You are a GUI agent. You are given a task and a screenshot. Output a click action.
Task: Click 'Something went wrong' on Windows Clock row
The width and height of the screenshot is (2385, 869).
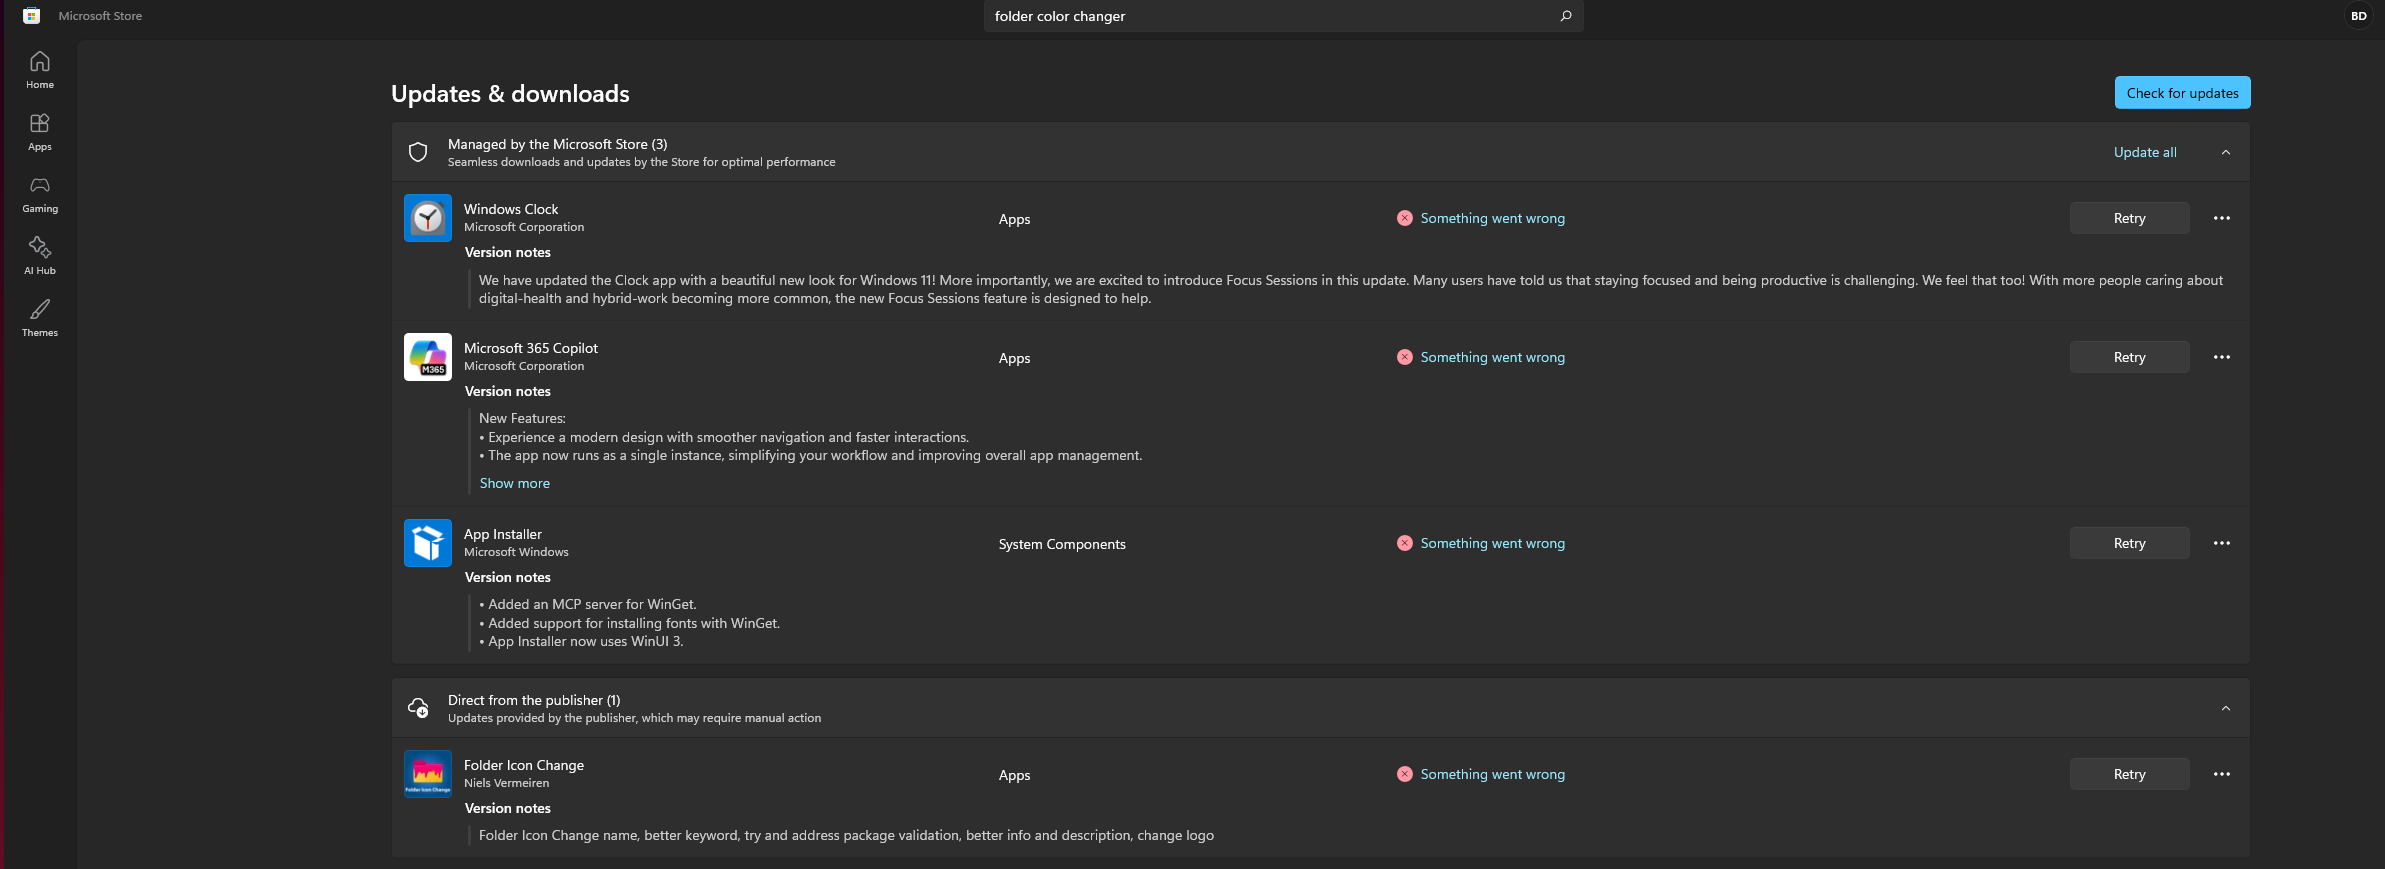(1493, 218)
